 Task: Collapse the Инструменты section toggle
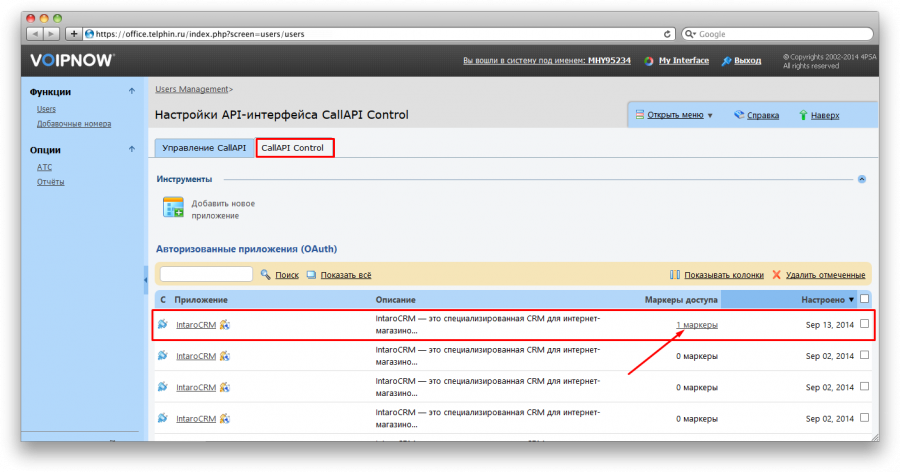pyautogui.click(x=862, y=179)
